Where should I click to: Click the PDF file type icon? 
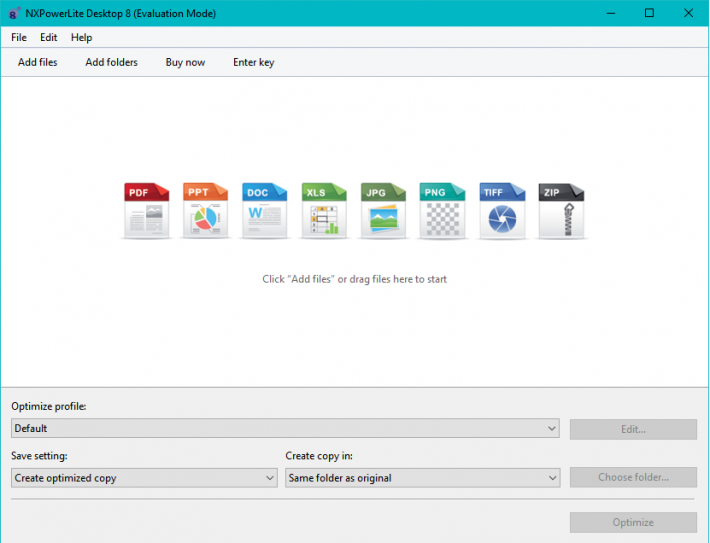tap(146, 211)
